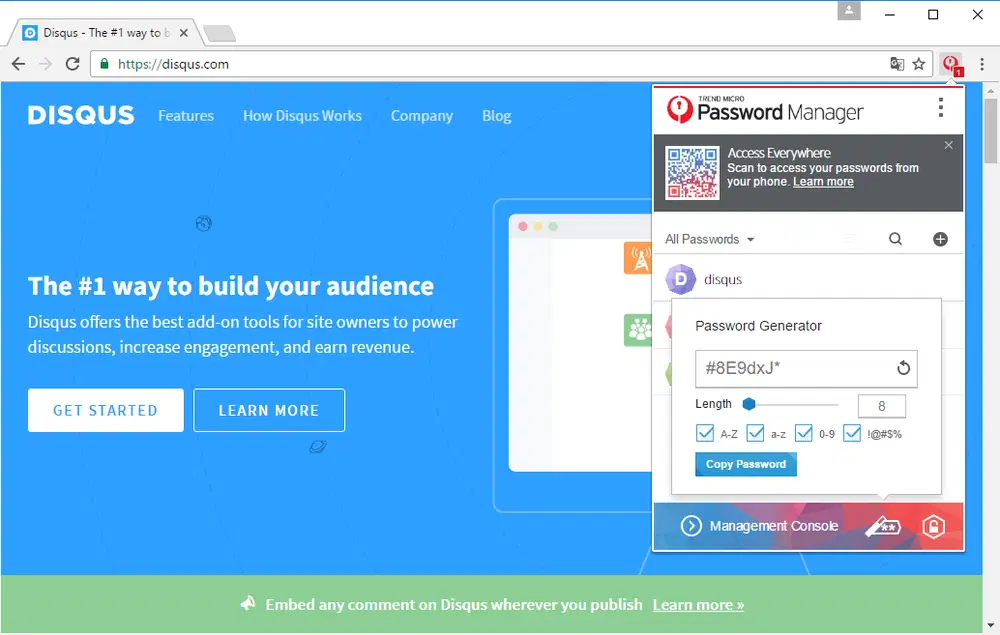Click the DISQUS logo
Screen dimensions: 1000x635
[x=81, y=115]
